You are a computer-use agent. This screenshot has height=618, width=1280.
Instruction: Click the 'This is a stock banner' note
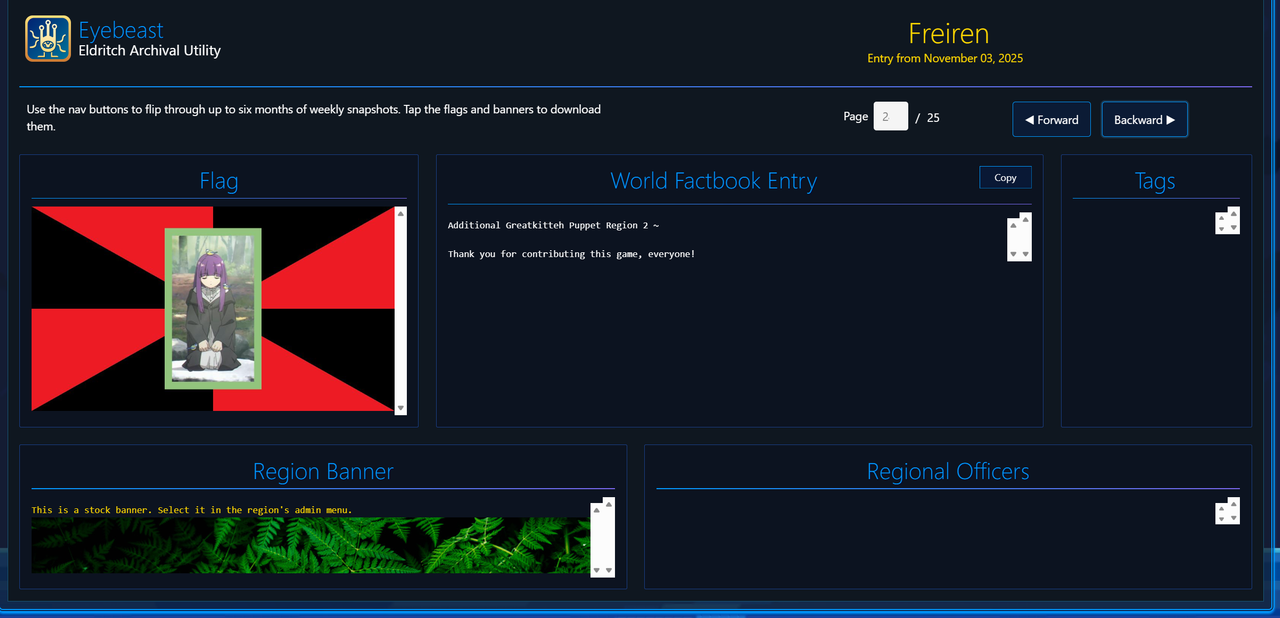click(192, 510)
